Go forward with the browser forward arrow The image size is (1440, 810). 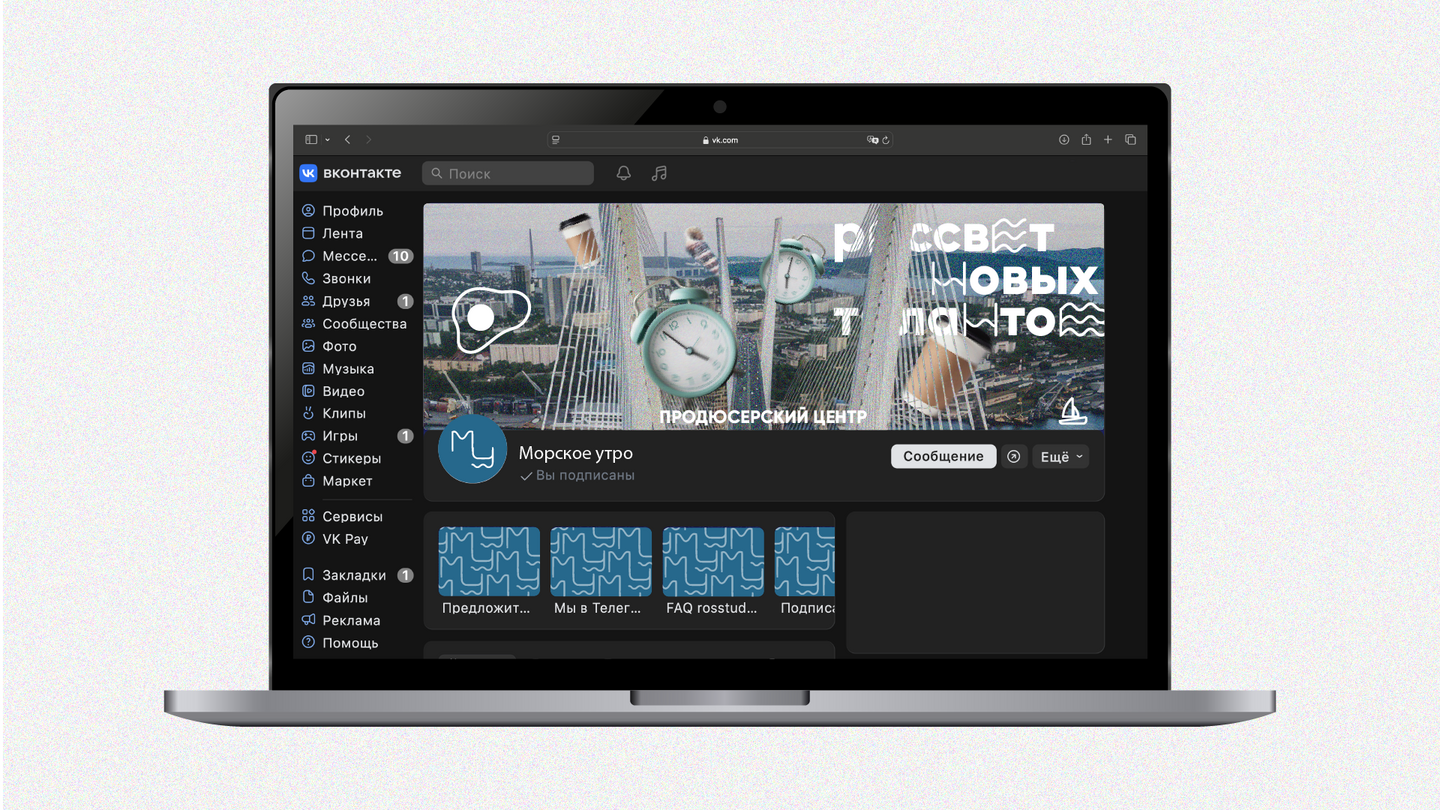(368, 140)
